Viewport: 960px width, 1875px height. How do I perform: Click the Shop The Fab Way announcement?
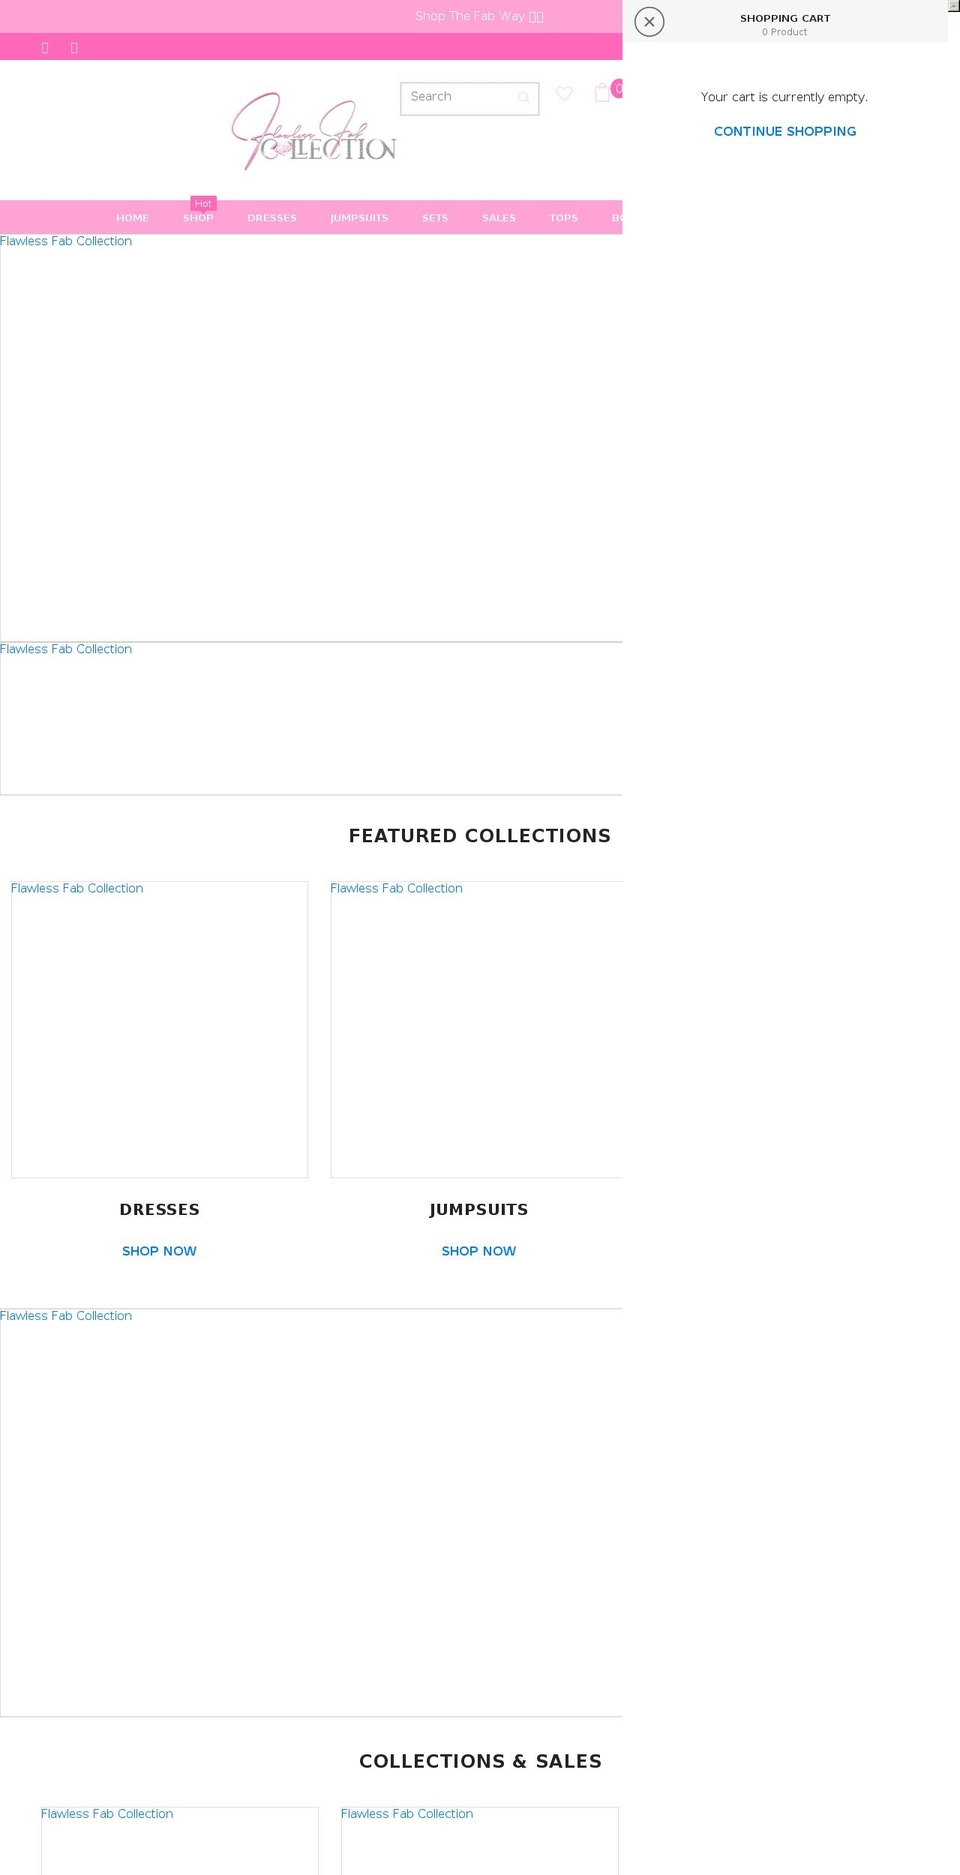click(x=479, y=17)
